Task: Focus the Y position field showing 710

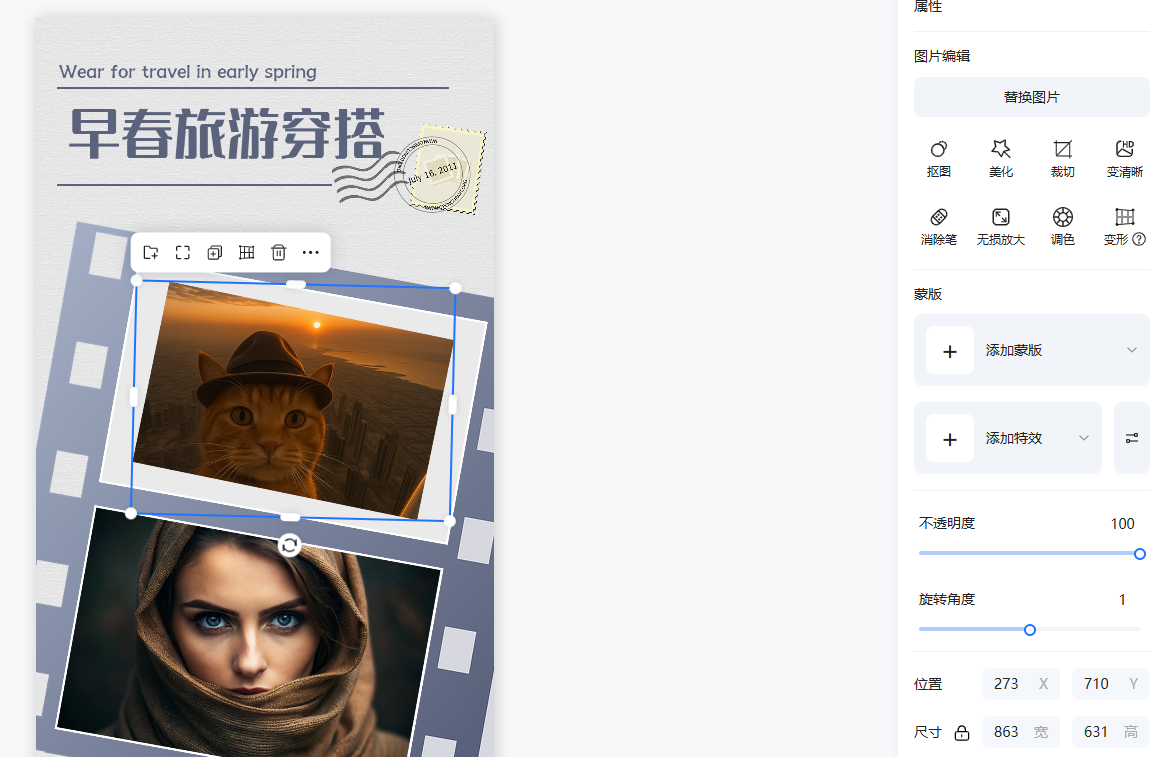Action: pos(1111,684)
